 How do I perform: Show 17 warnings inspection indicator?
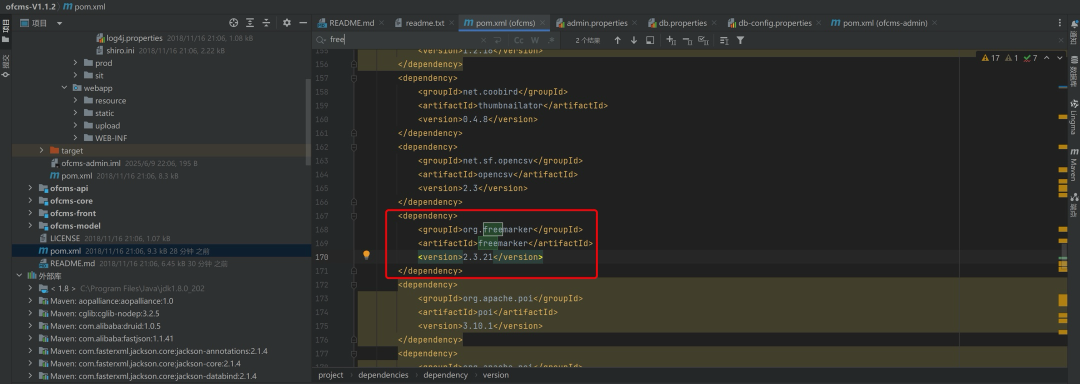tap(990, 58)
